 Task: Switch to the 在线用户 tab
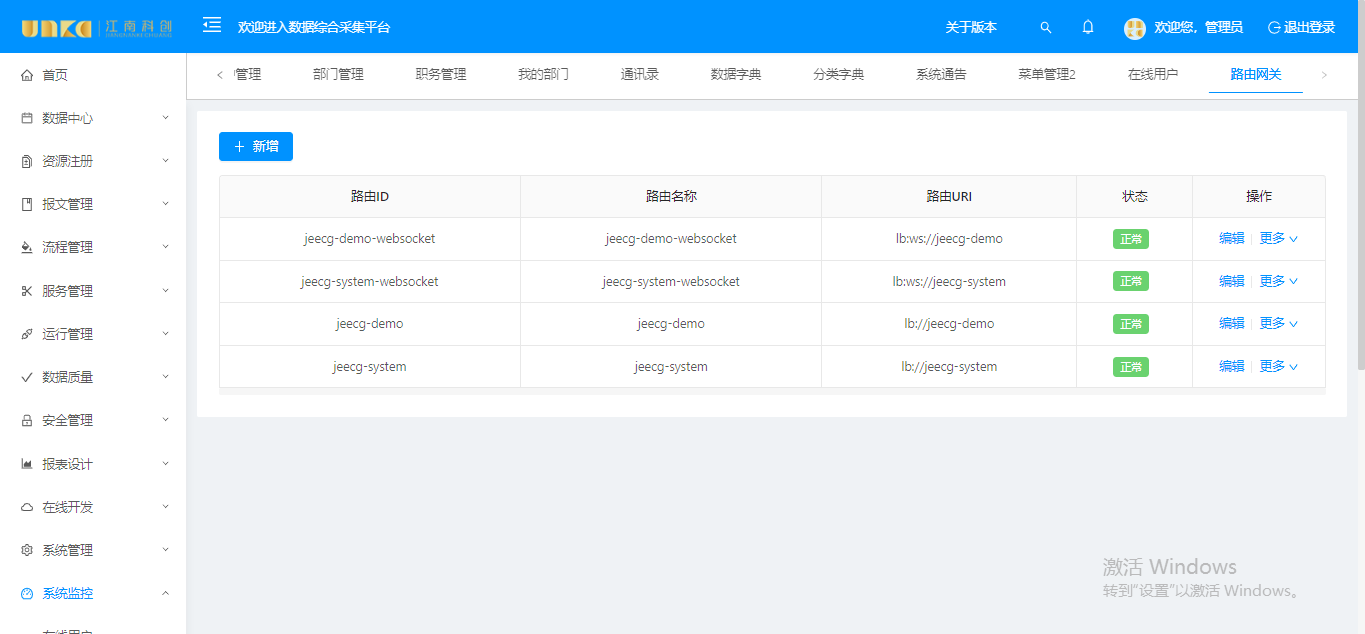coord(1153,74)
